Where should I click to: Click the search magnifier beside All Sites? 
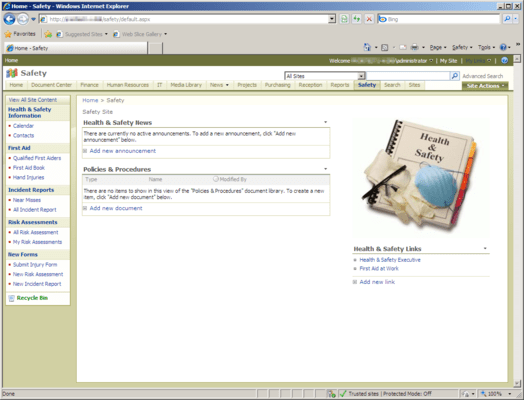pyautogui.click(x=454, y=76)
